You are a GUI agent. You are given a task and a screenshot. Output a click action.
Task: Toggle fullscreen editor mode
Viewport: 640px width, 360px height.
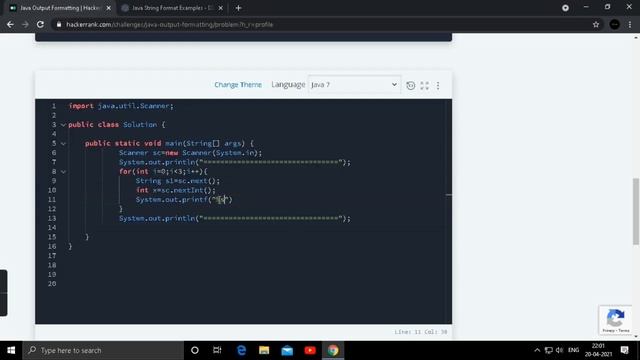point(424,85)
